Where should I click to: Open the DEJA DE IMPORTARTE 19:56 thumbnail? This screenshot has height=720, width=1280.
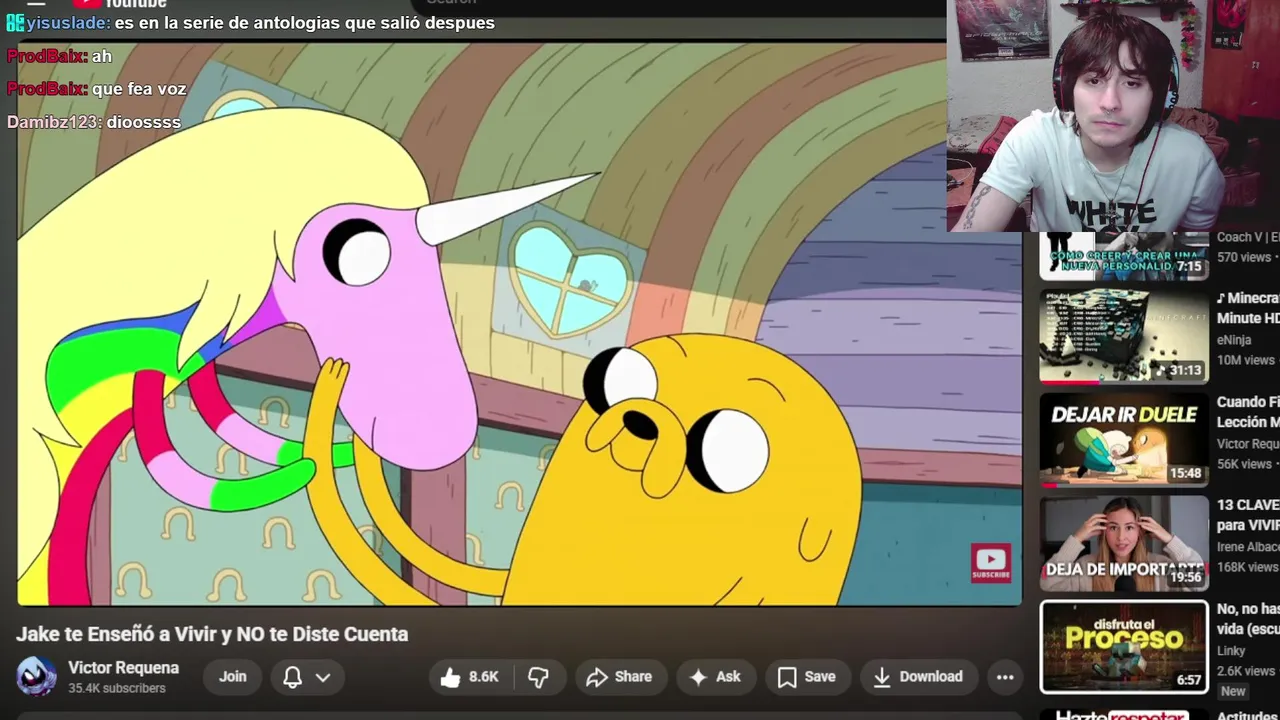coord(1124,543)
